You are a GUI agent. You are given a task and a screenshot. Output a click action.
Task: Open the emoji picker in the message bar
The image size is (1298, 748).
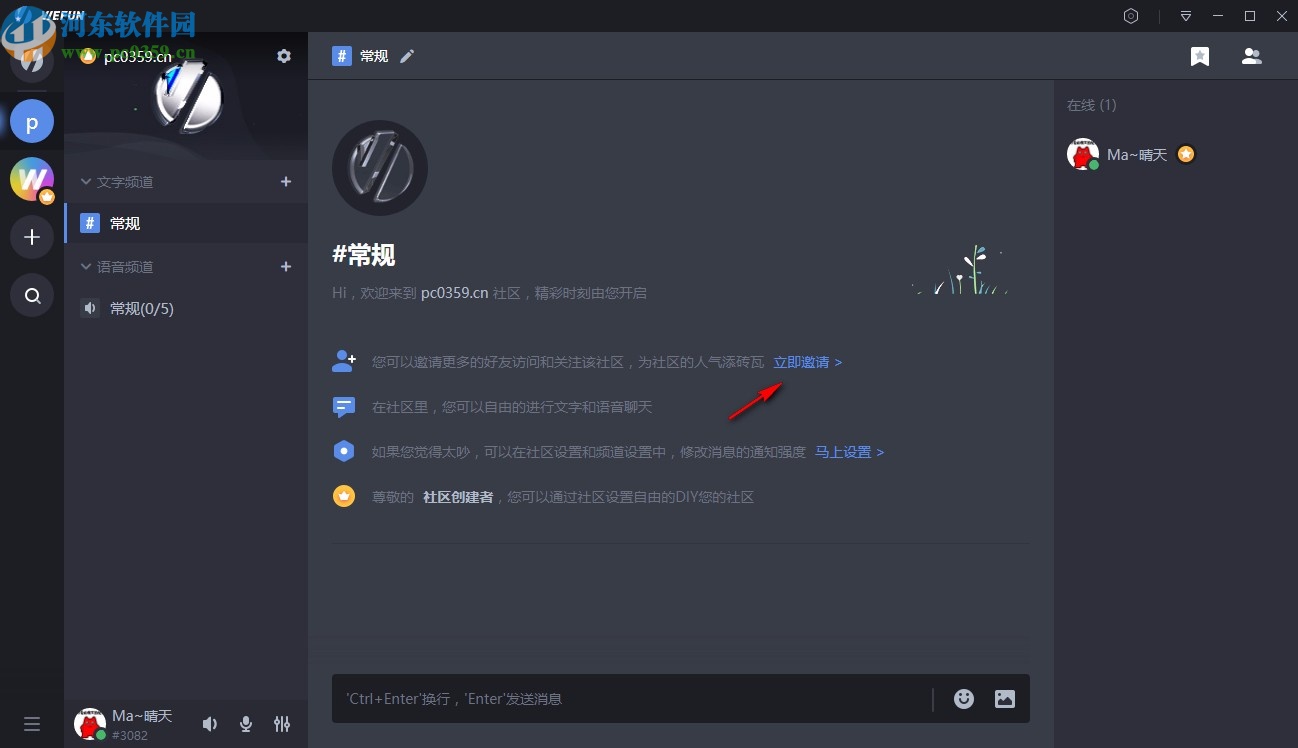(x=963, y=698)
